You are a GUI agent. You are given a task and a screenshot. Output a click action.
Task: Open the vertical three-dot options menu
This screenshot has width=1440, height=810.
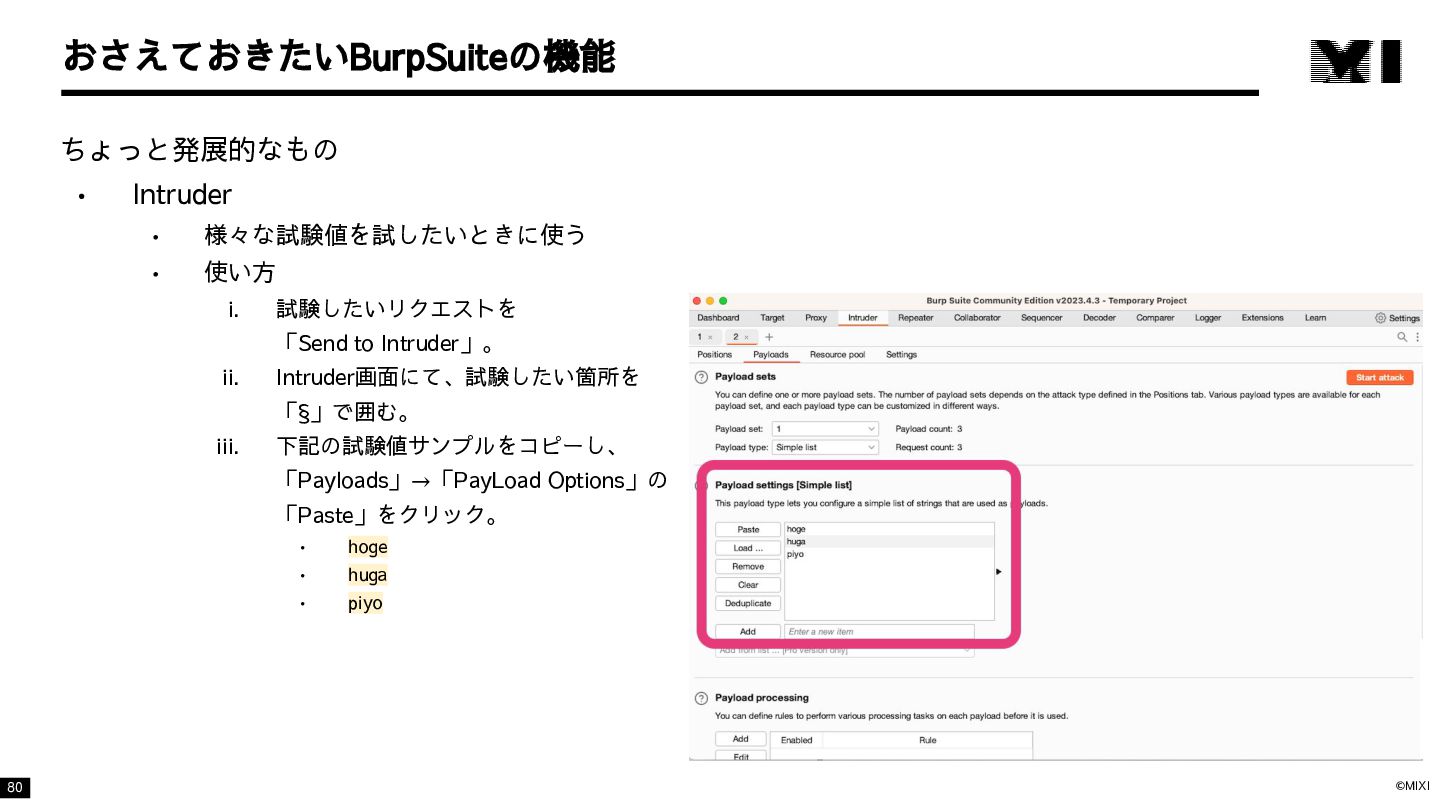pyautogui.click(x=1417, y=337)
